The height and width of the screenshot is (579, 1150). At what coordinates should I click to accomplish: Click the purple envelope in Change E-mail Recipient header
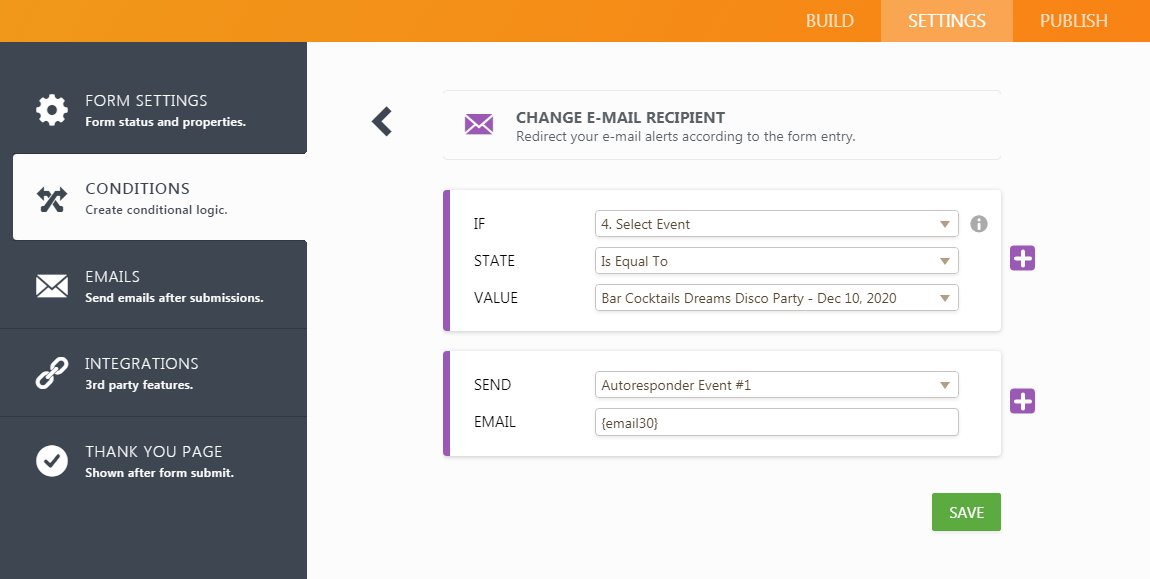click(x=478, y=125)
